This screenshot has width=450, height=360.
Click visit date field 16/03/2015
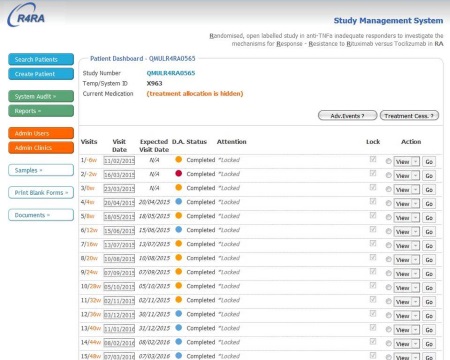click(x=119, y=175)
